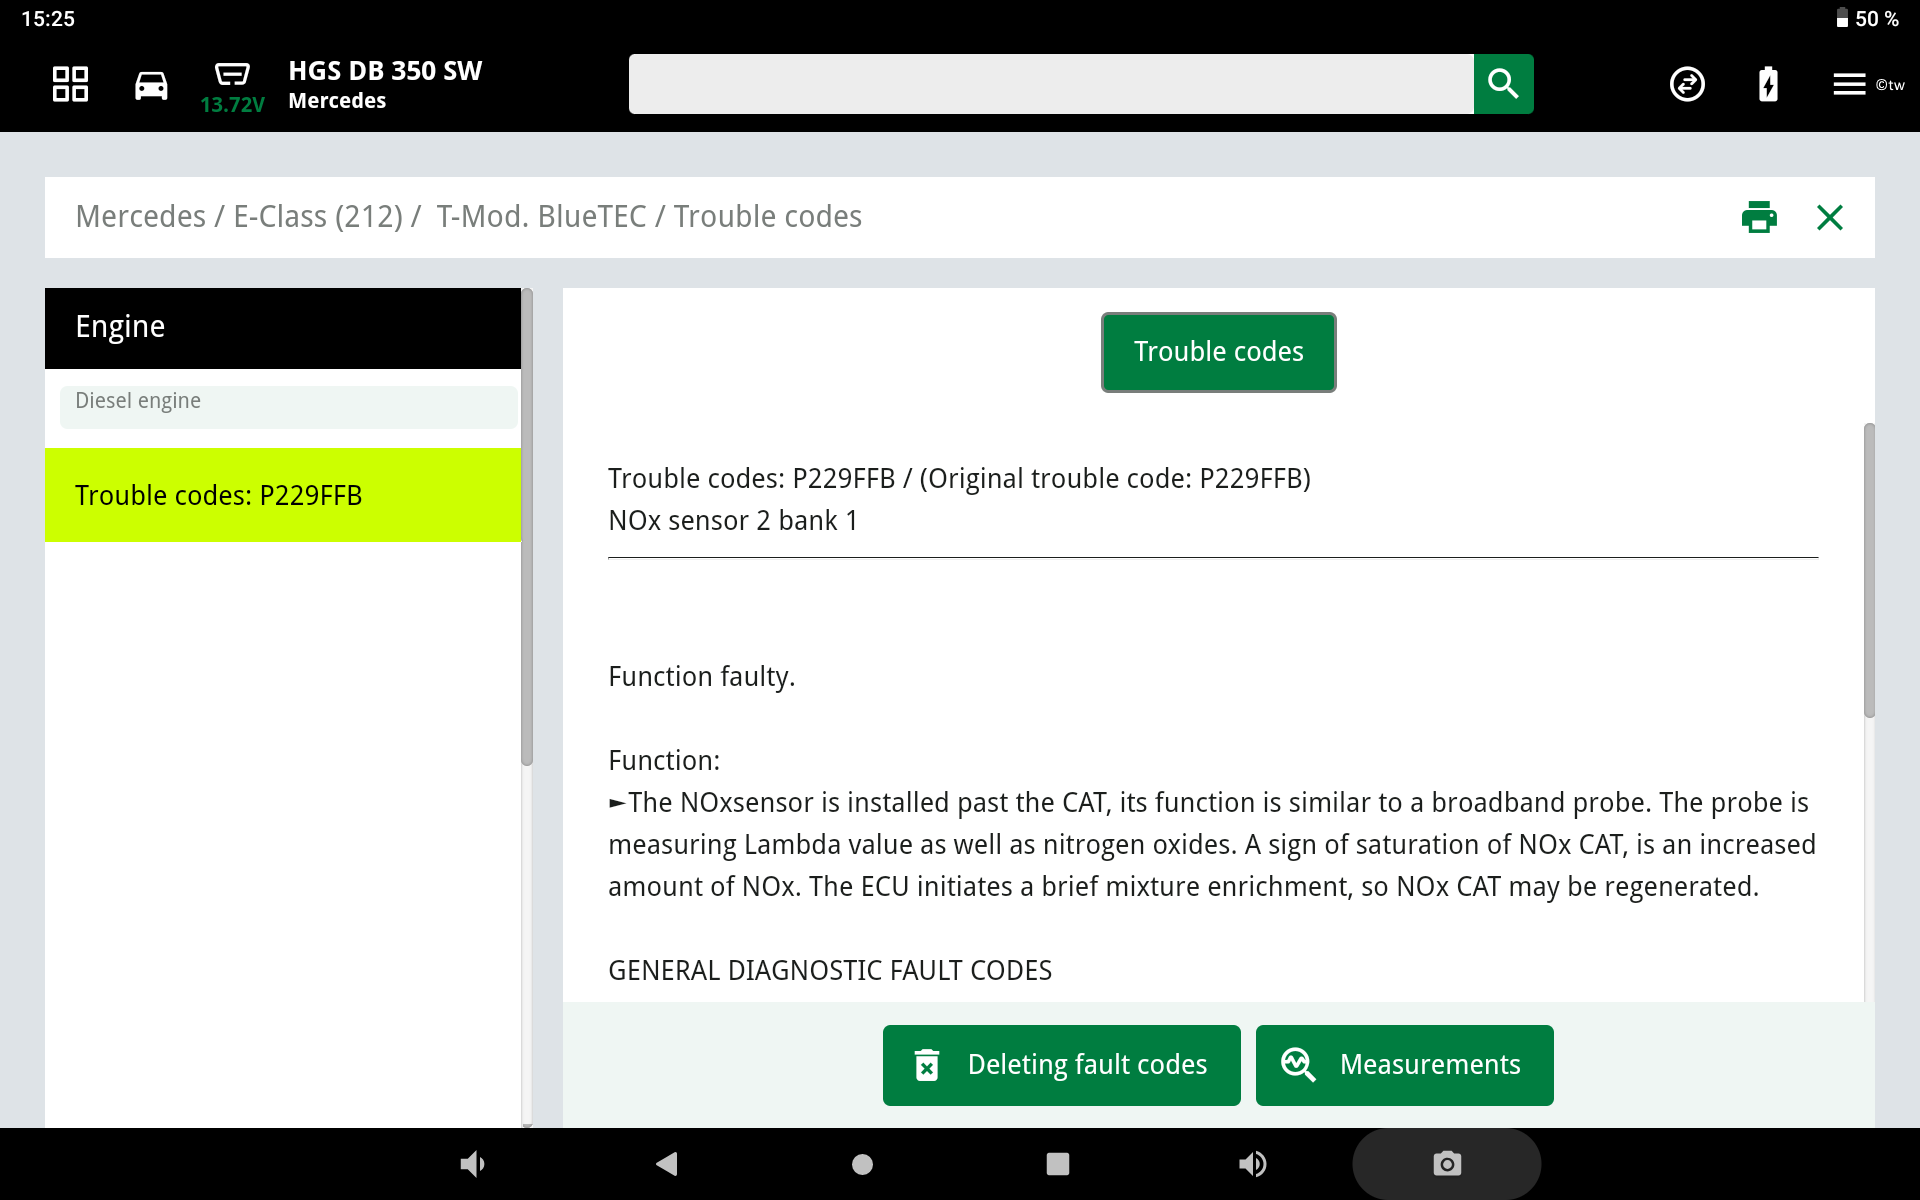Close the trouble codes view with the X

[1830, 217]
